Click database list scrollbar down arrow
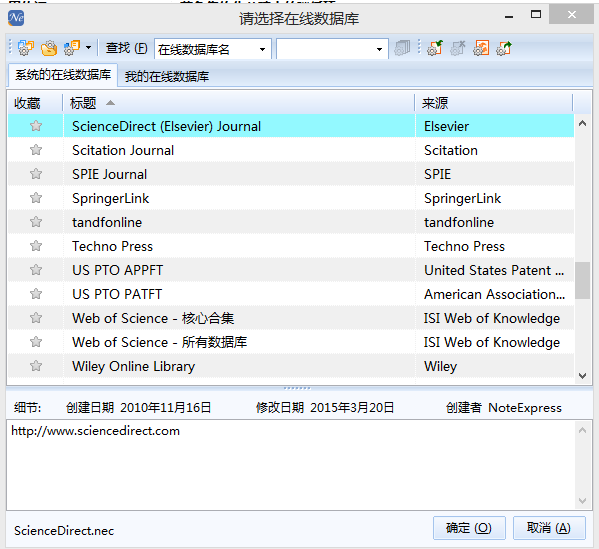The width and height of the screenshot is (599, 549). point(583,376)
